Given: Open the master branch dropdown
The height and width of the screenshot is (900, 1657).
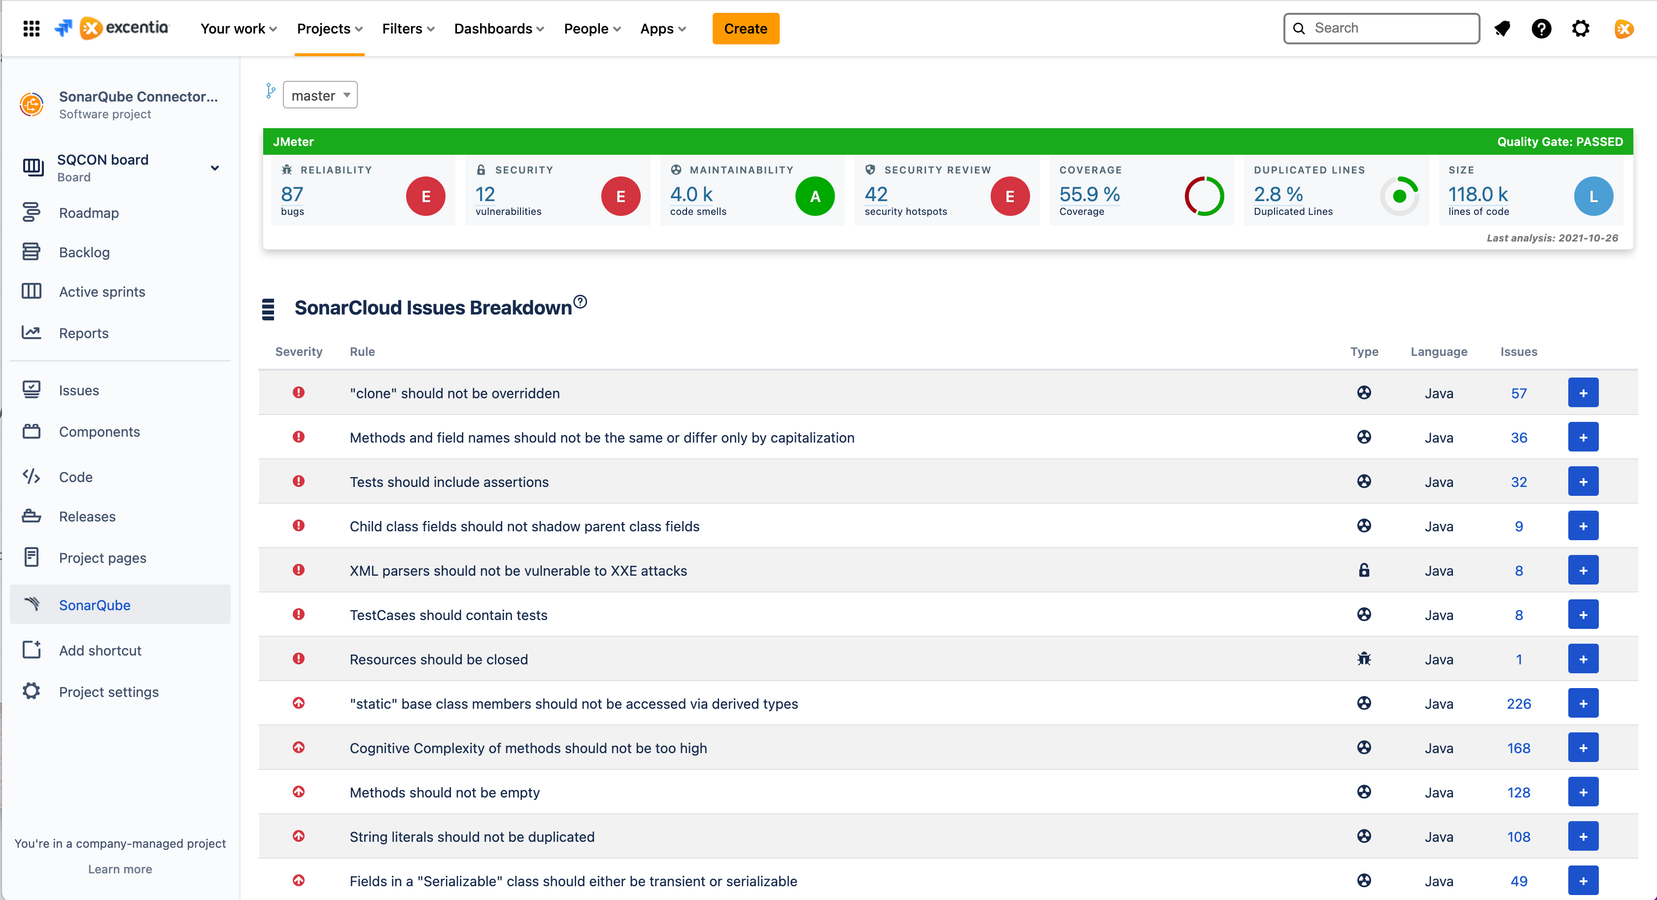Looking at the screenshot, I should (x=320, y=95).
